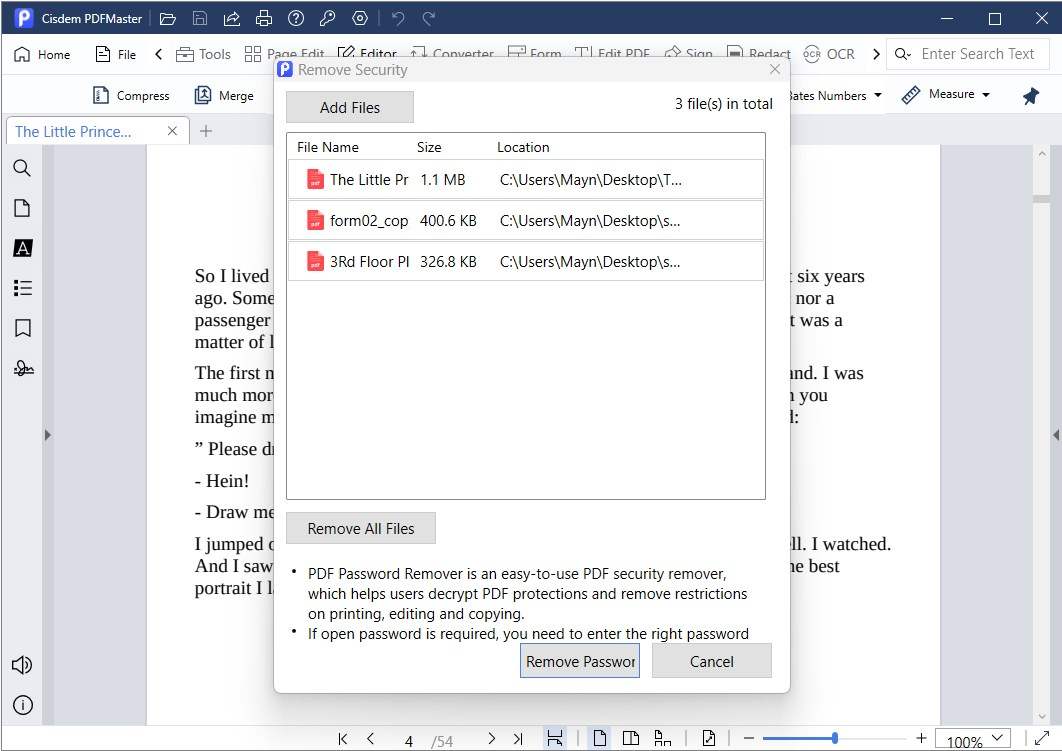Go to the last page
Image resolution: width=1062 pixels, height=751 pixels.
pyautogui.click(x=518, y=739)
